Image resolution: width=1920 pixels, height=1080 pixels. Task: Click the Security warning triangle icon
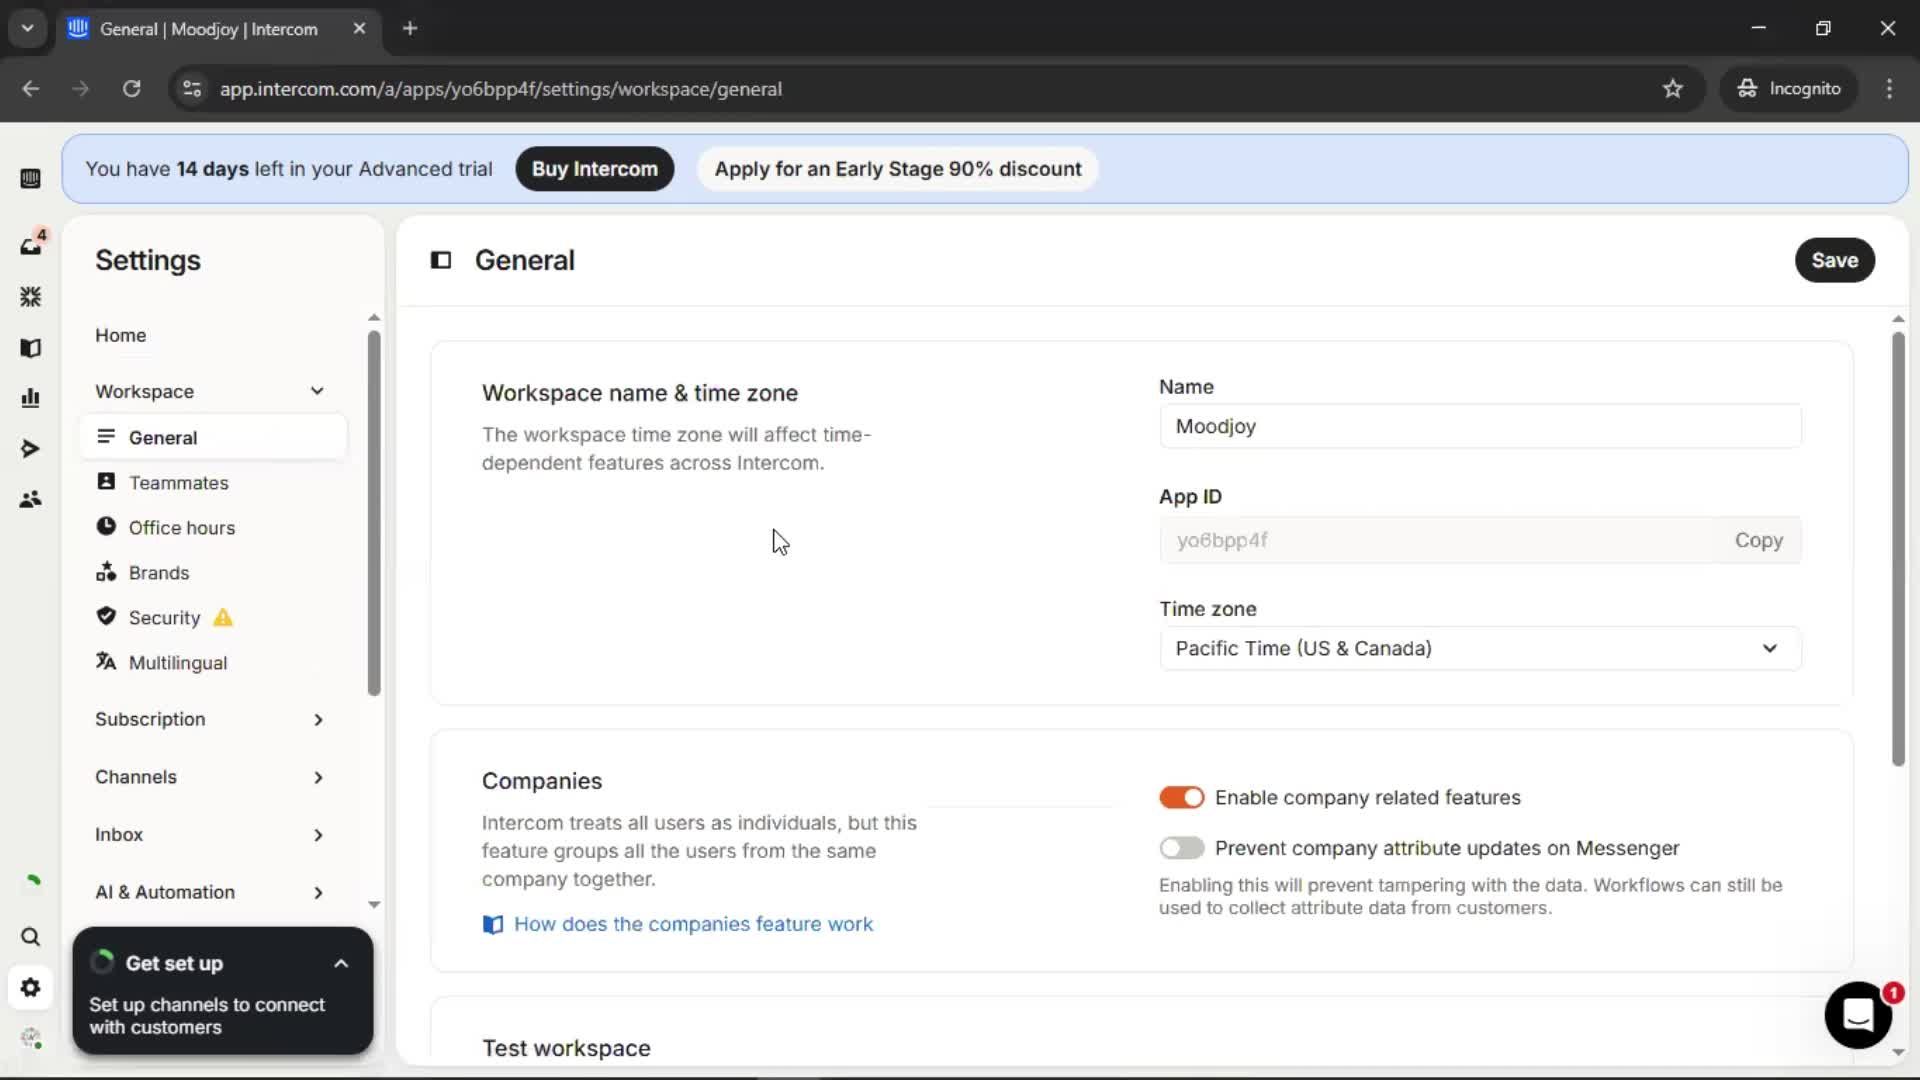click(223, 618)
